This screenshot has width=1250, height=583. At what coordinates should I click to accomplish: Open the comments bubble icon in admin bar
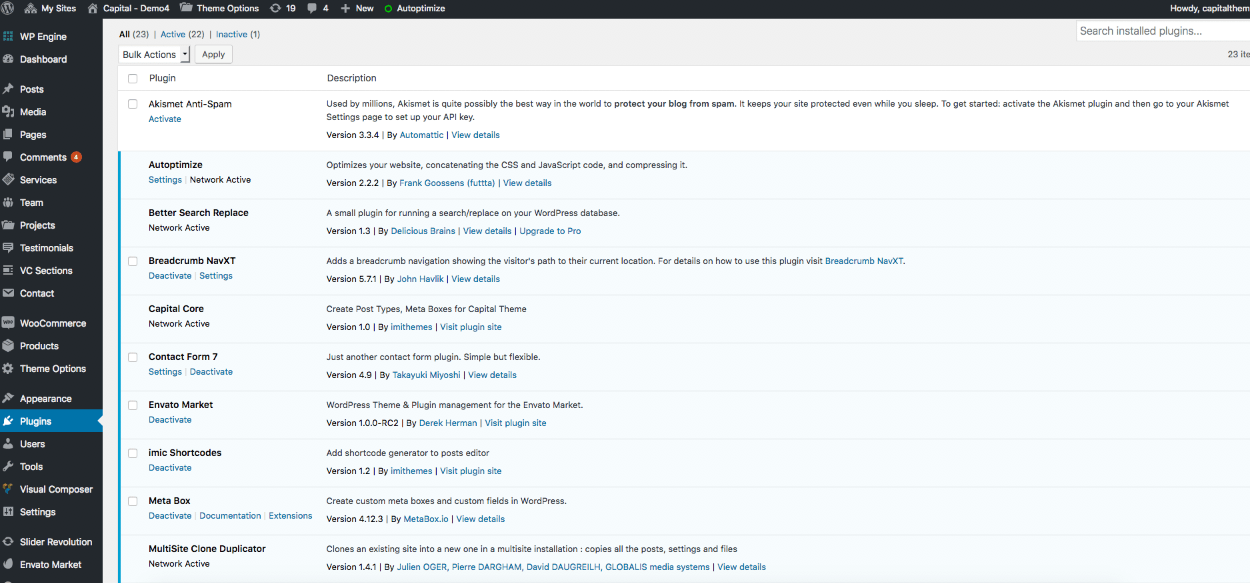[x=313, y=8]
